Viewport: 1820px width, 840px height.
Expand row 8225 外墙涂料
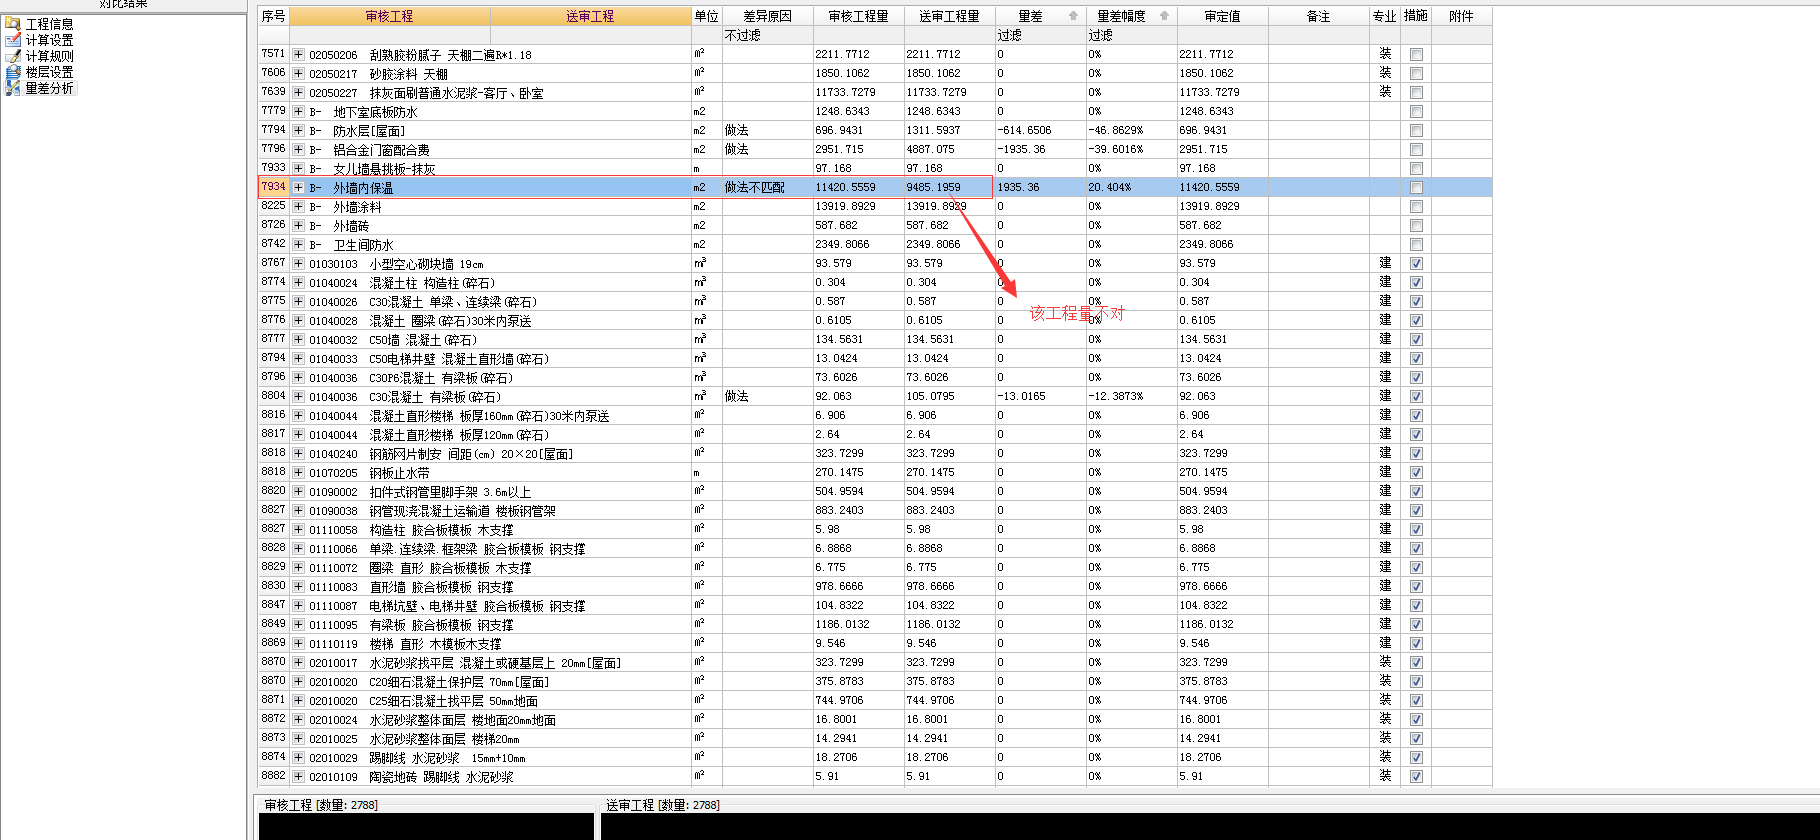[x=298, y=207]
